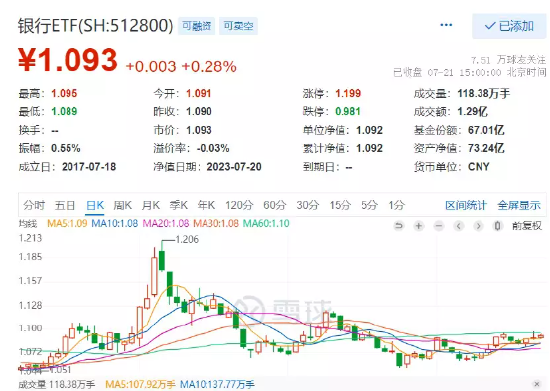Click the 涨停 1.199 value

click(348, 93)
